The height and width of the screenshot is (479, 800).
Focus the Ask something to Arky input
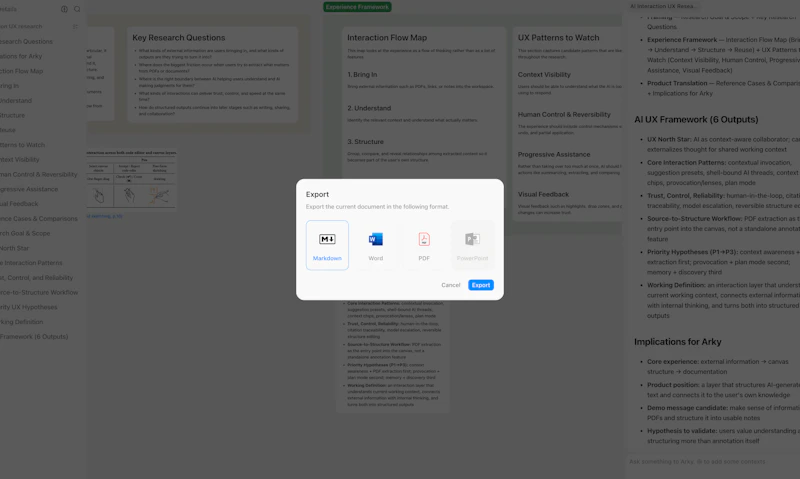click(712, 462)
